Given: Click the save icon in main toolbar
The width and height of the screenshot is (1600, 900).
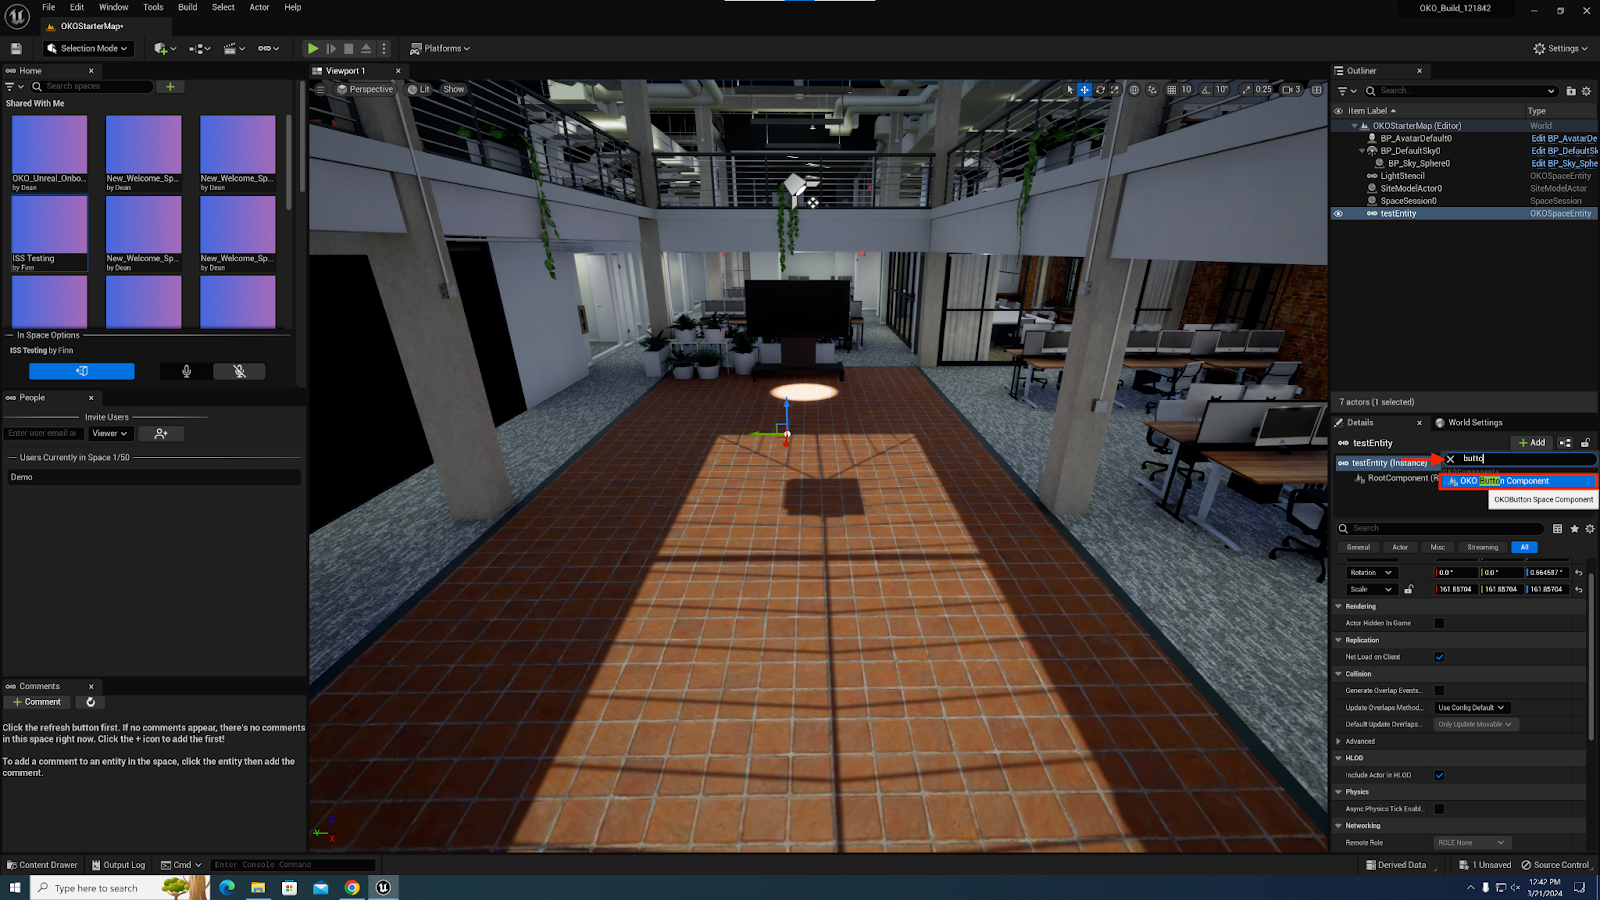Looking at the screenshot, I should point(16,48).
